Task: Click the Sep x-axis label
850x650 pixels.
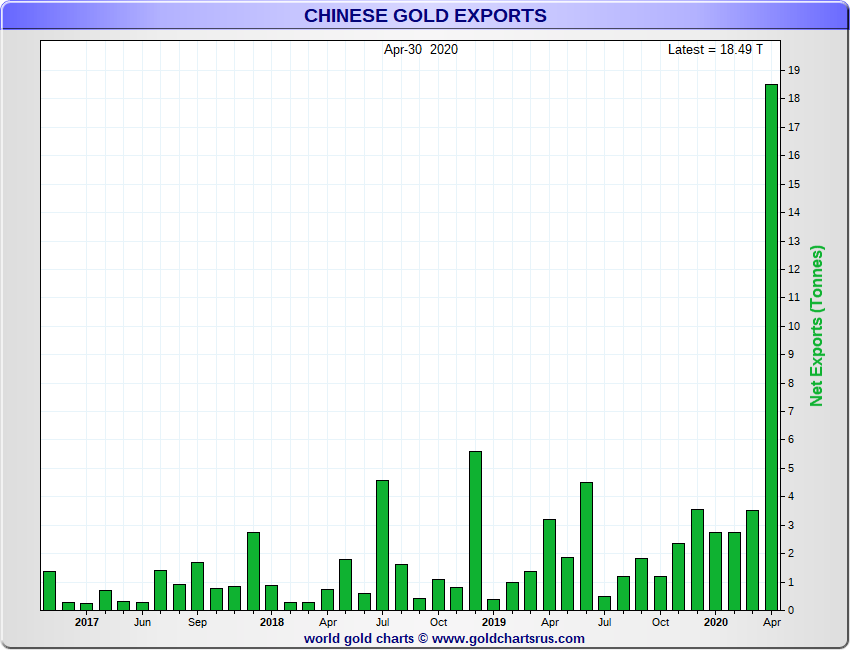Action: (197, 622)
